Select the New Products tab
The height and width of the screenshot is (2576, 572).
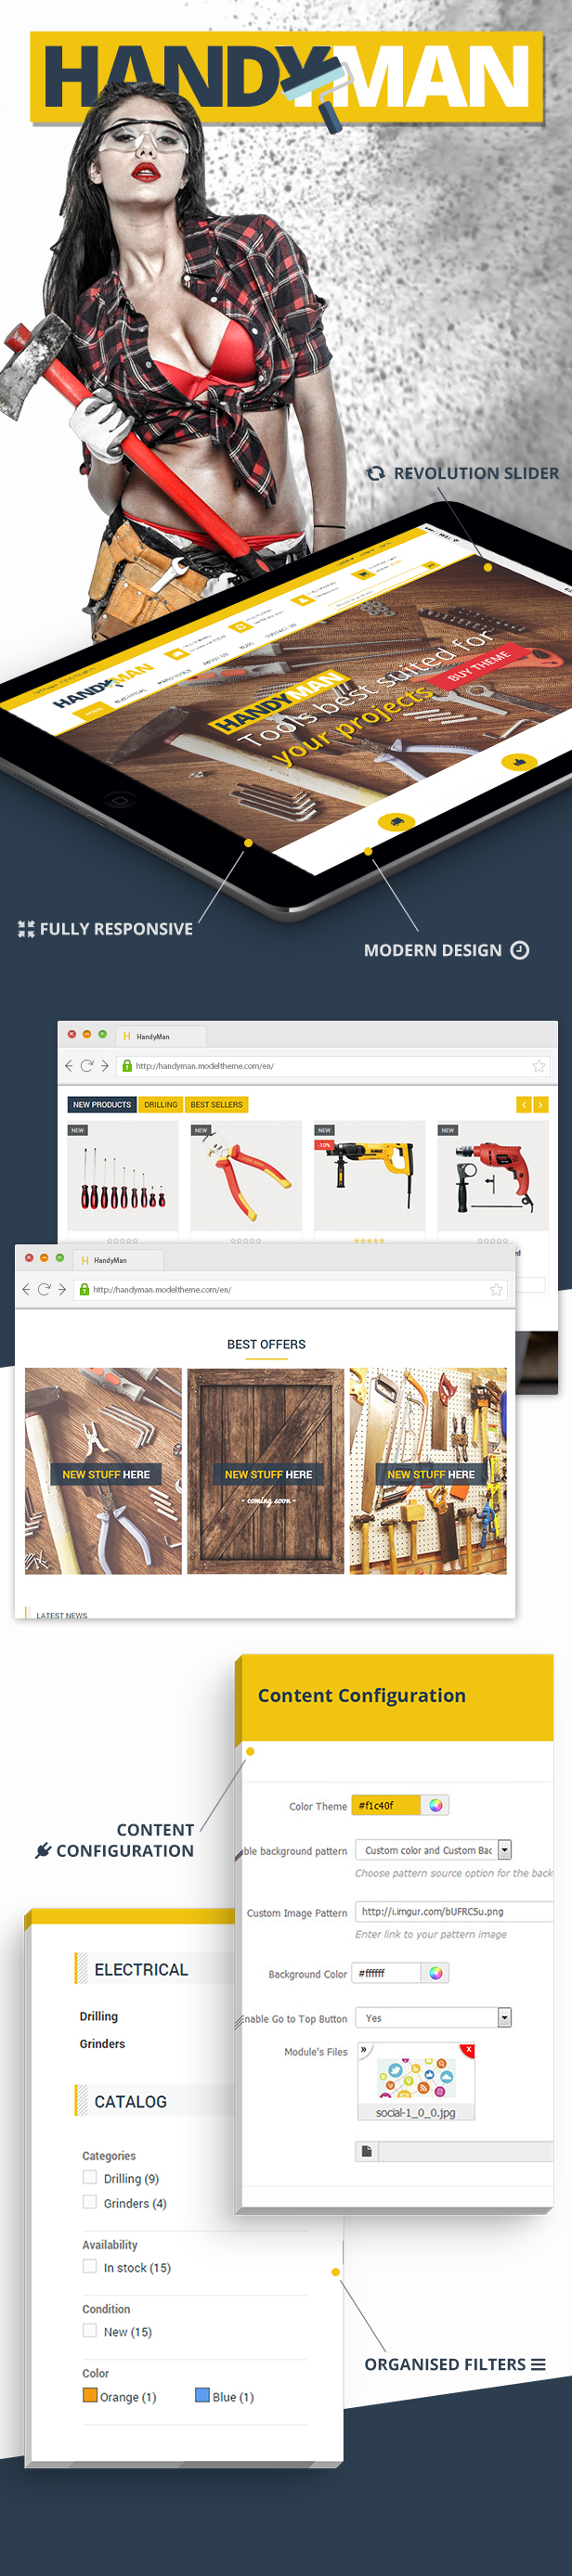pyautogui.click(x=102, y=1104)
